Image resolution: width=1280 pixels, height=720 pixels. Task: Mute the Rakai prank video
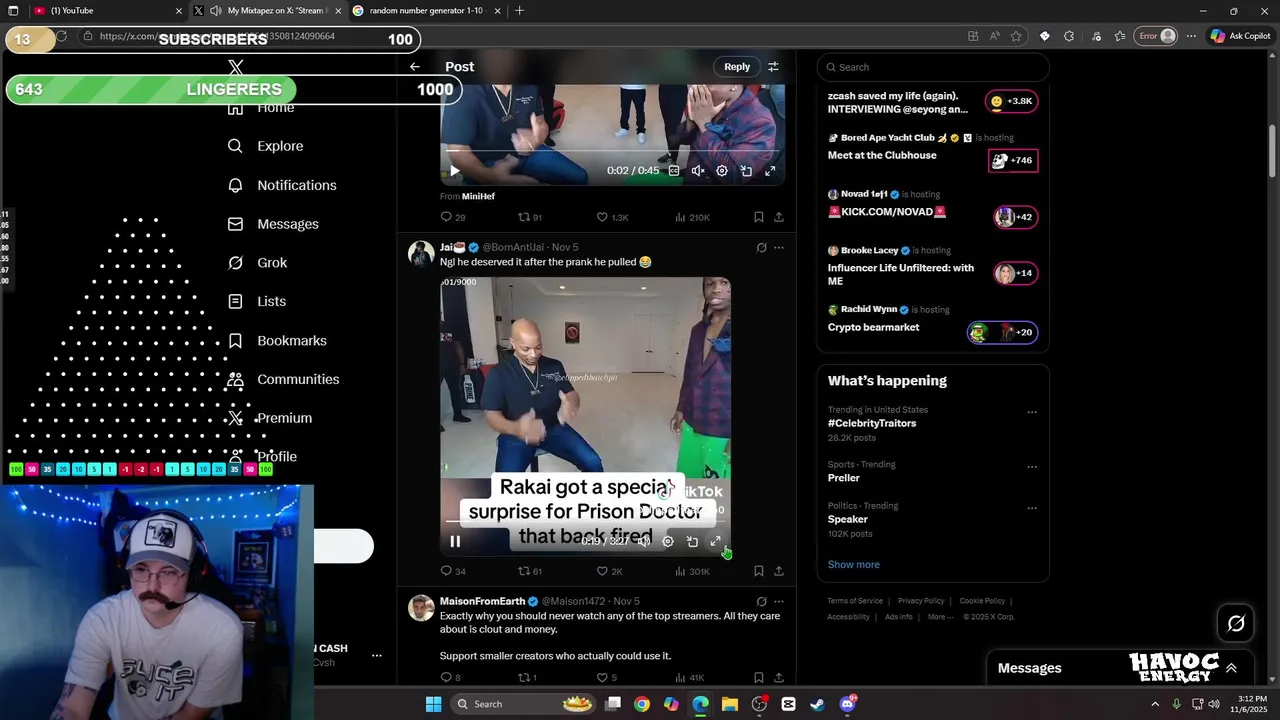644,541
